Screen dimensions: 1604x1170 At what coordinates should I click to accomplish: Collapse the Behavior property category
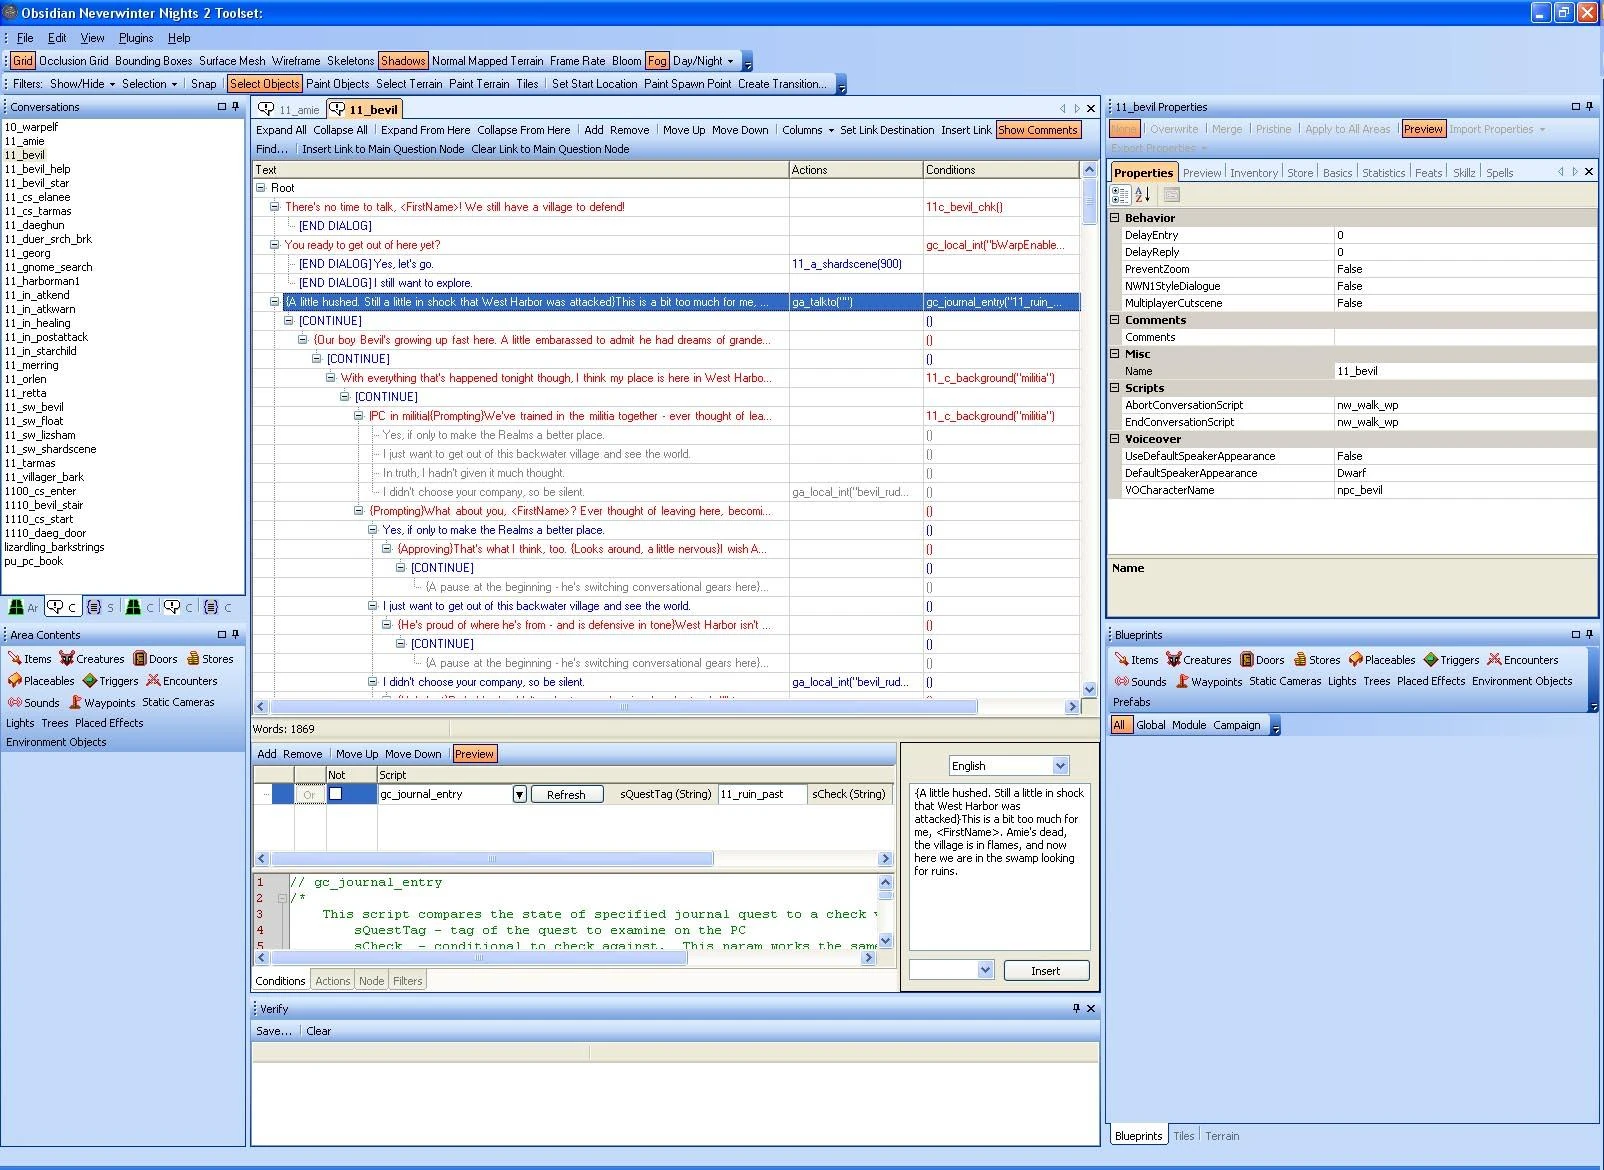point(1116,218)
